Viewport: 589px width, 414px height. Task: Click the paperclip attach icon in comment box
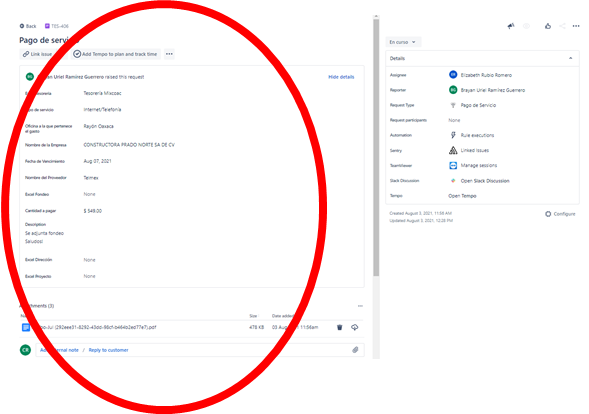point(355,350)
